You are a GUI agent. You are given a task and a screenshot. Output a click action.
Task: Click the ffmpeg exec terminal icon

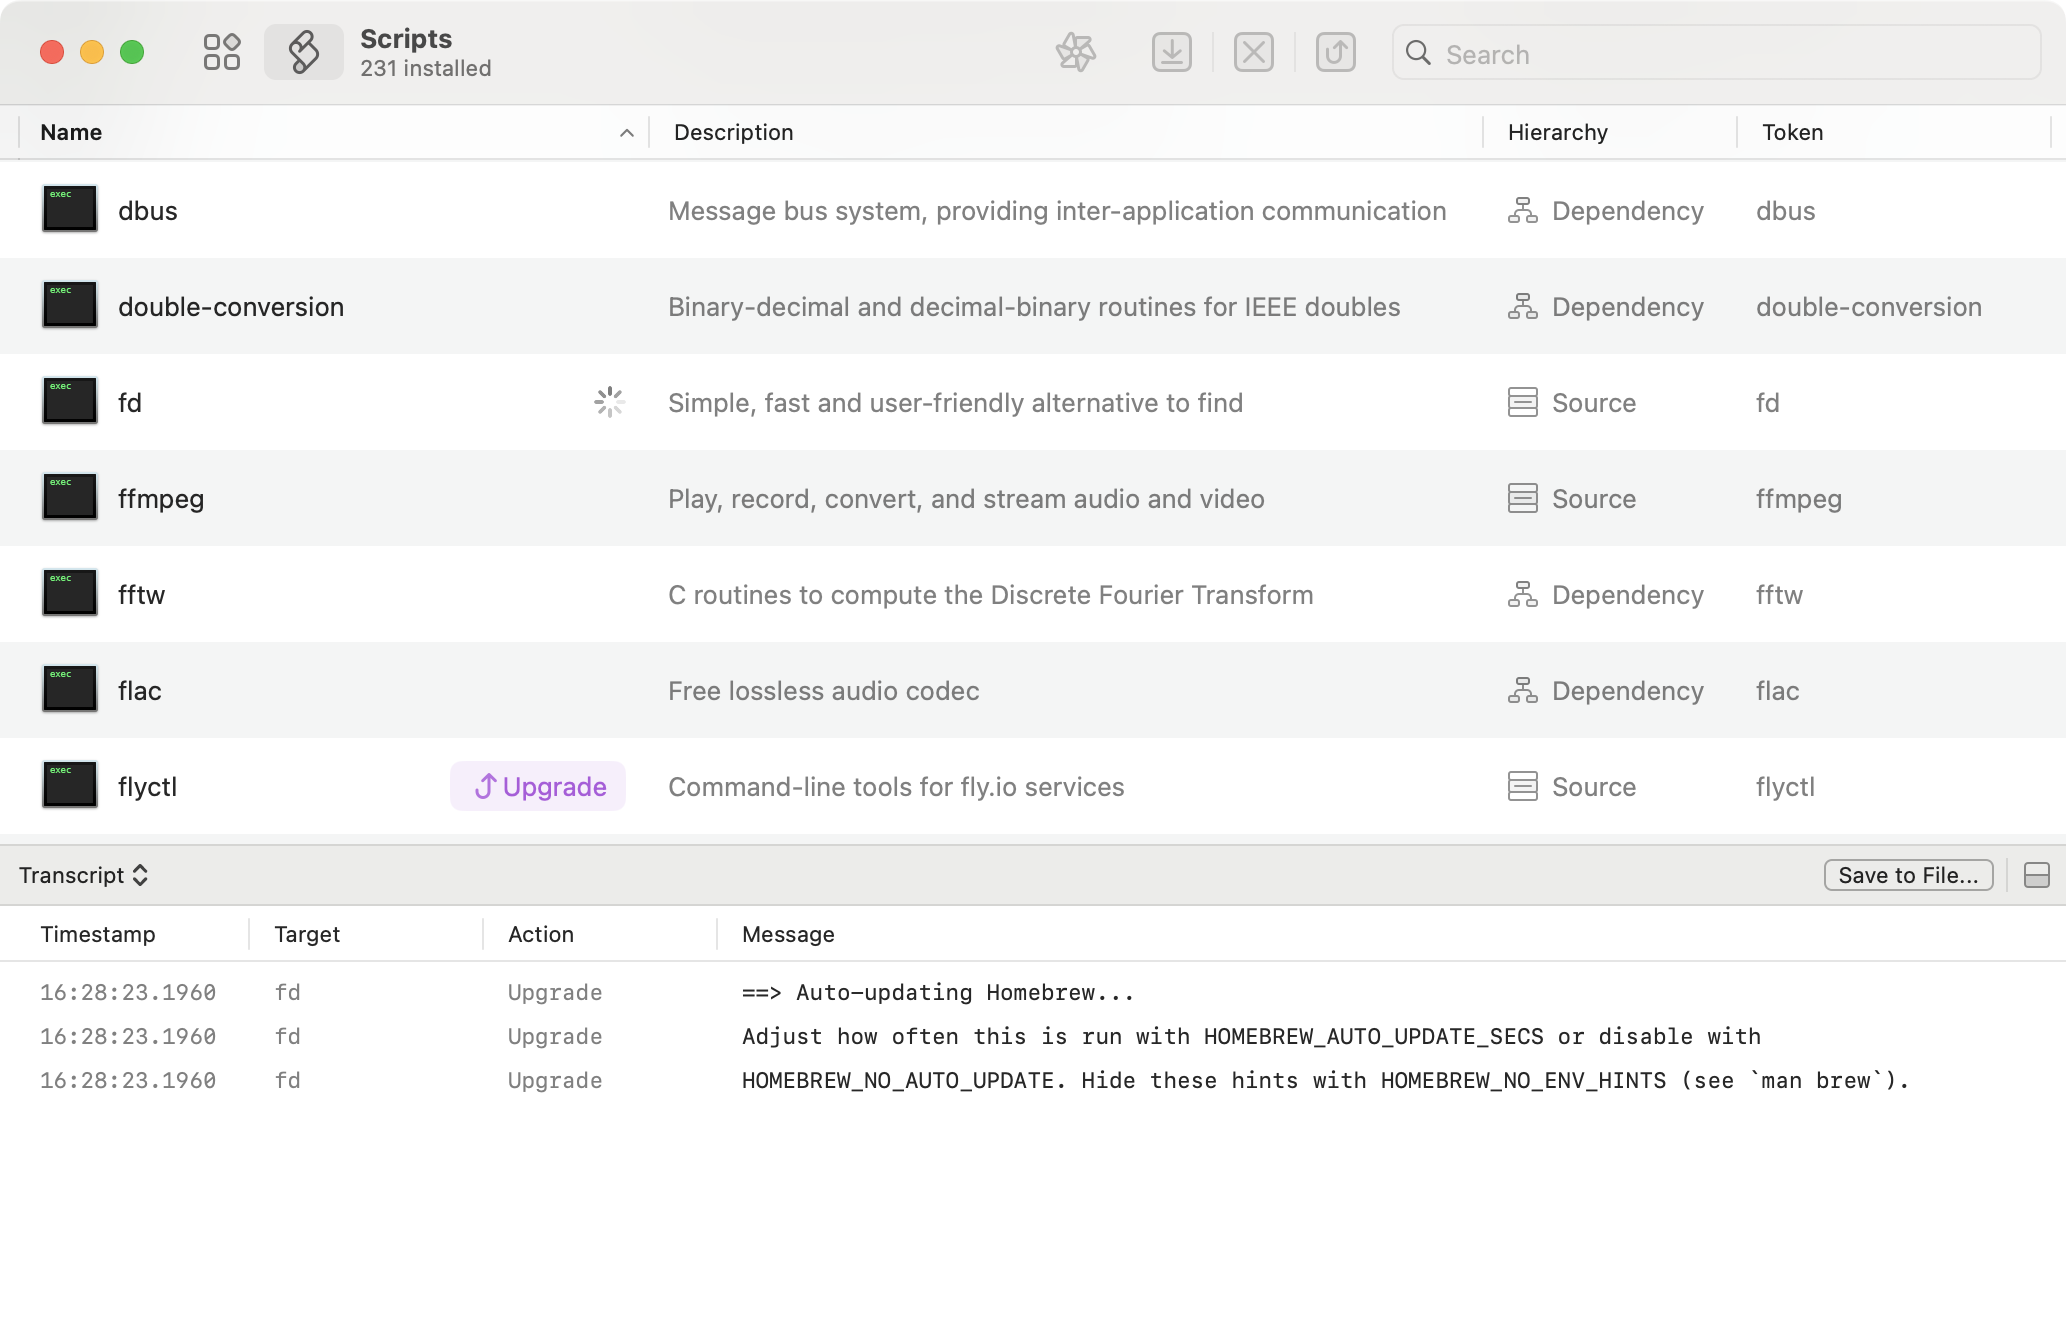point(70,497)
